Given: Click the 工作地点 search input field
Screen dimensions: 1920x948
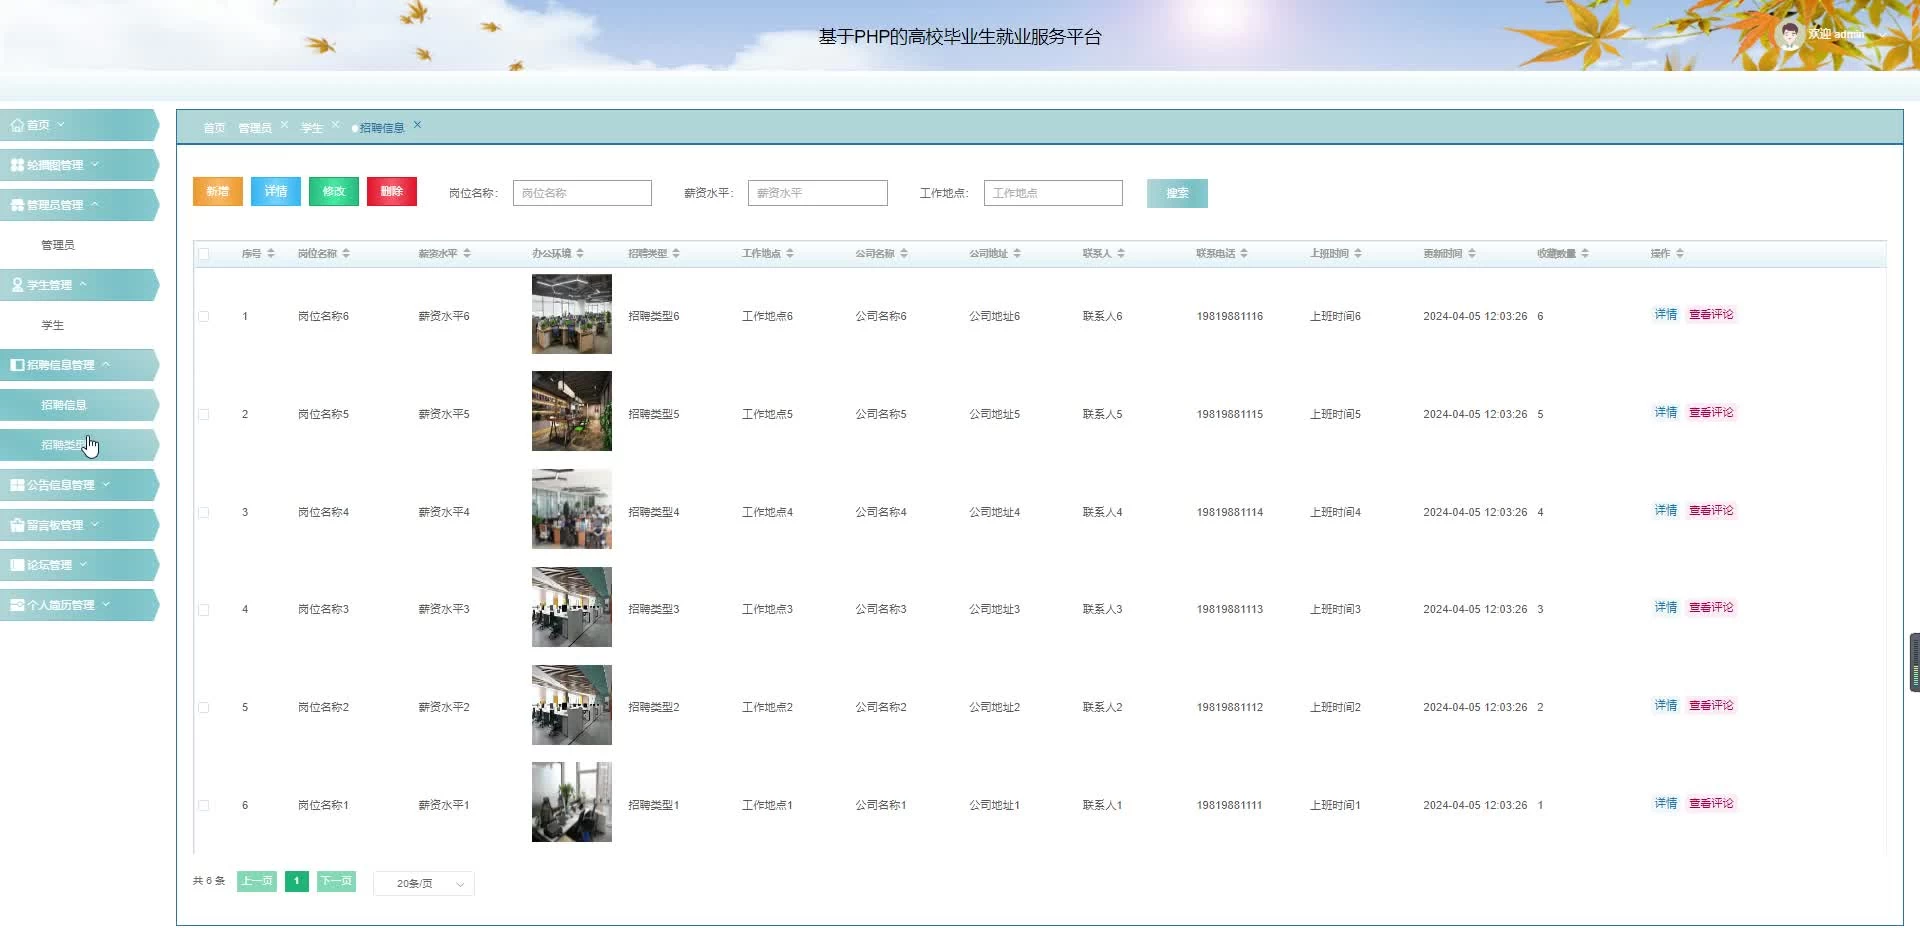Looking at the screenshot, I should (x=1052, y=193).
